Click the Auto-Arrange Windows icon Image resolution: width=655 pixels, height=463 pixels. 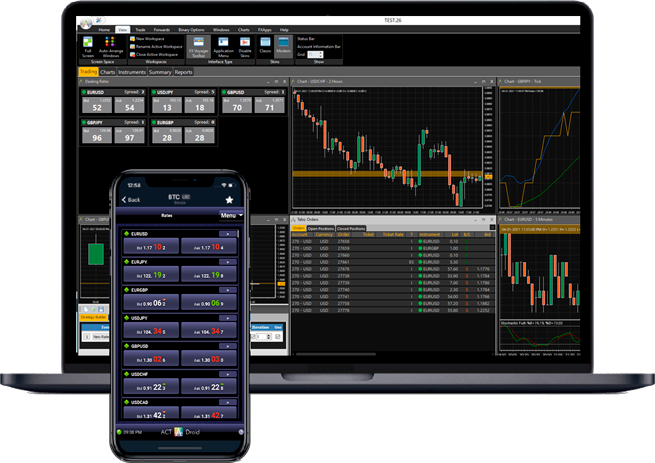(110, 46)
